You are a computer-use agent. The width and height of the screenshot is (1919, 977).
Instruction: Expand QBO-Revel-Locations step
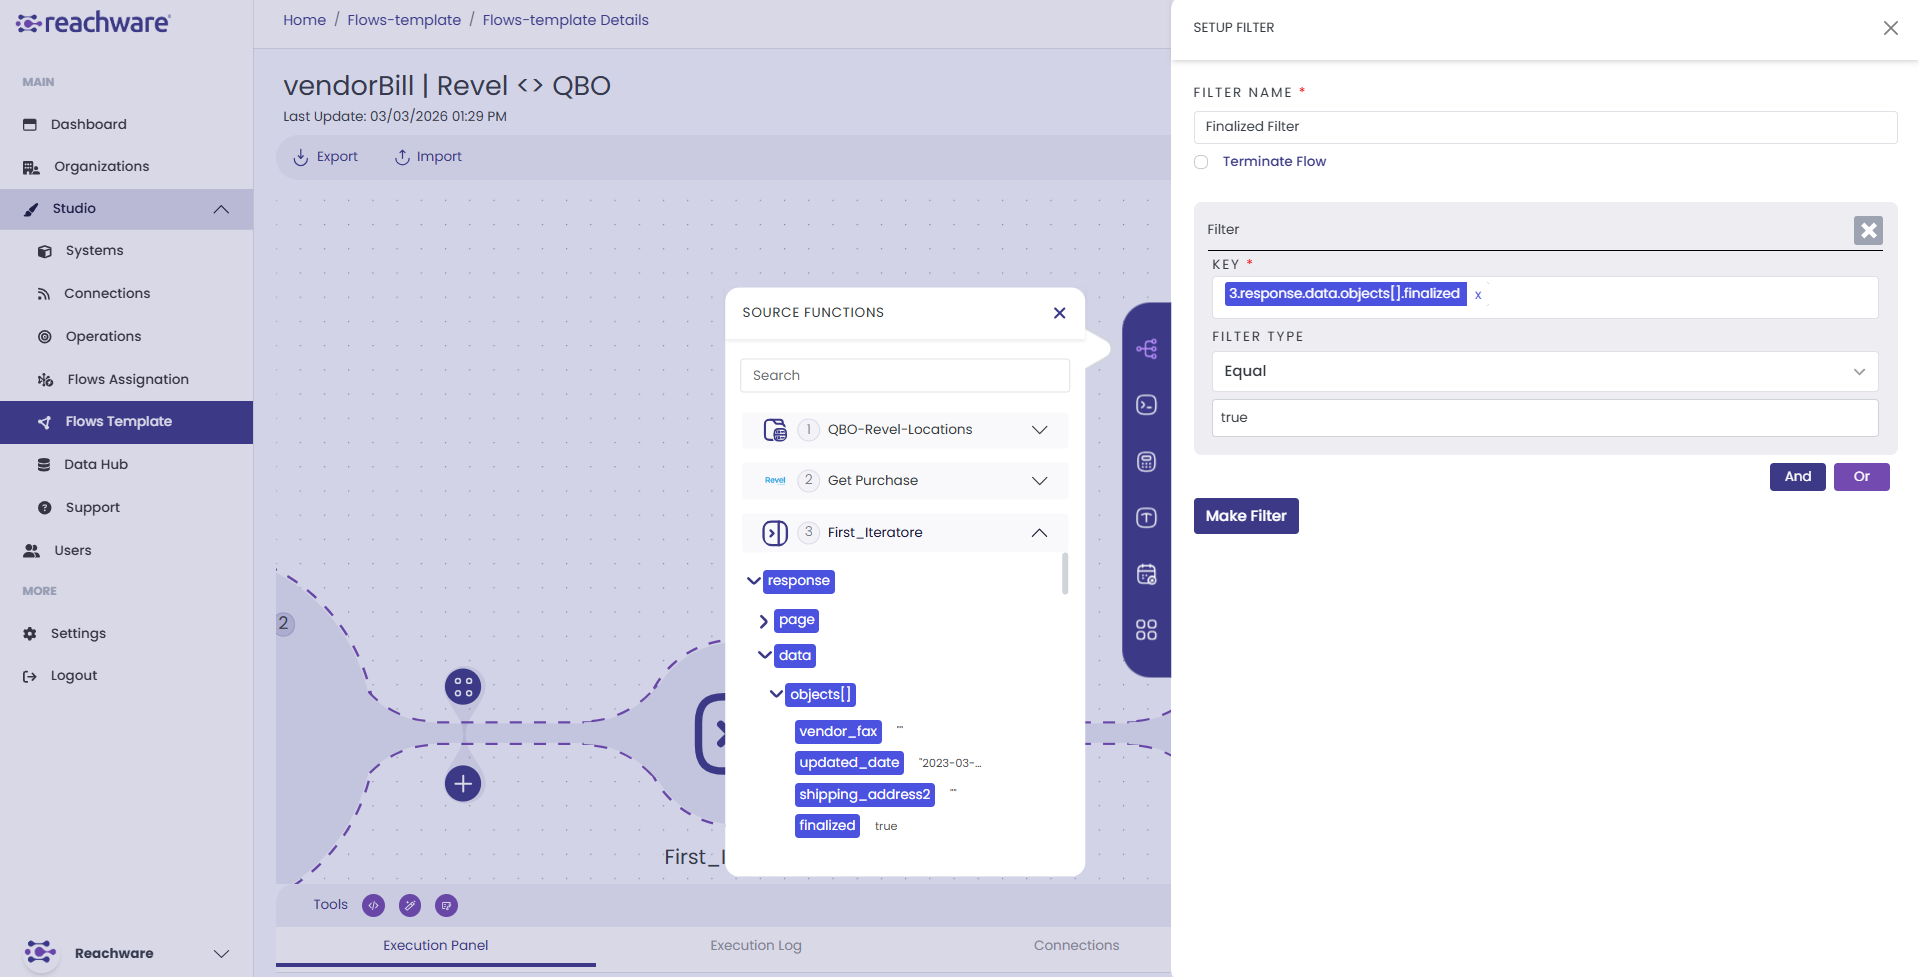pyautogui.click(x=1039, y=430)
